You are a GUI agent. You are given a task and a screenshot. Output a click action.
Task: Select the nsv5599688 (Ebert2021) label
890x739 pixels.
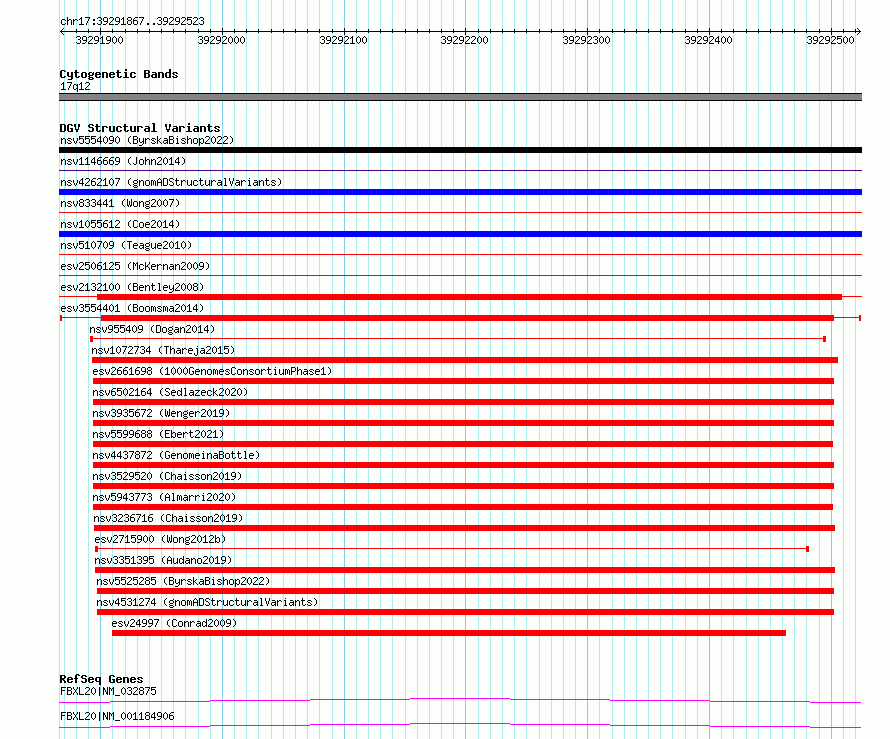click(158, 434)
